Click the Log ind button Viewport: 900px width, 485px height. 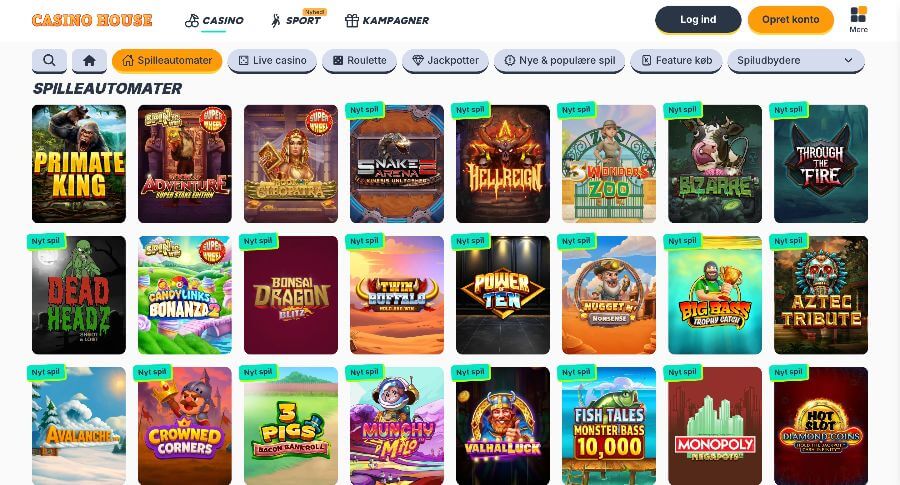tap(698, 20)
